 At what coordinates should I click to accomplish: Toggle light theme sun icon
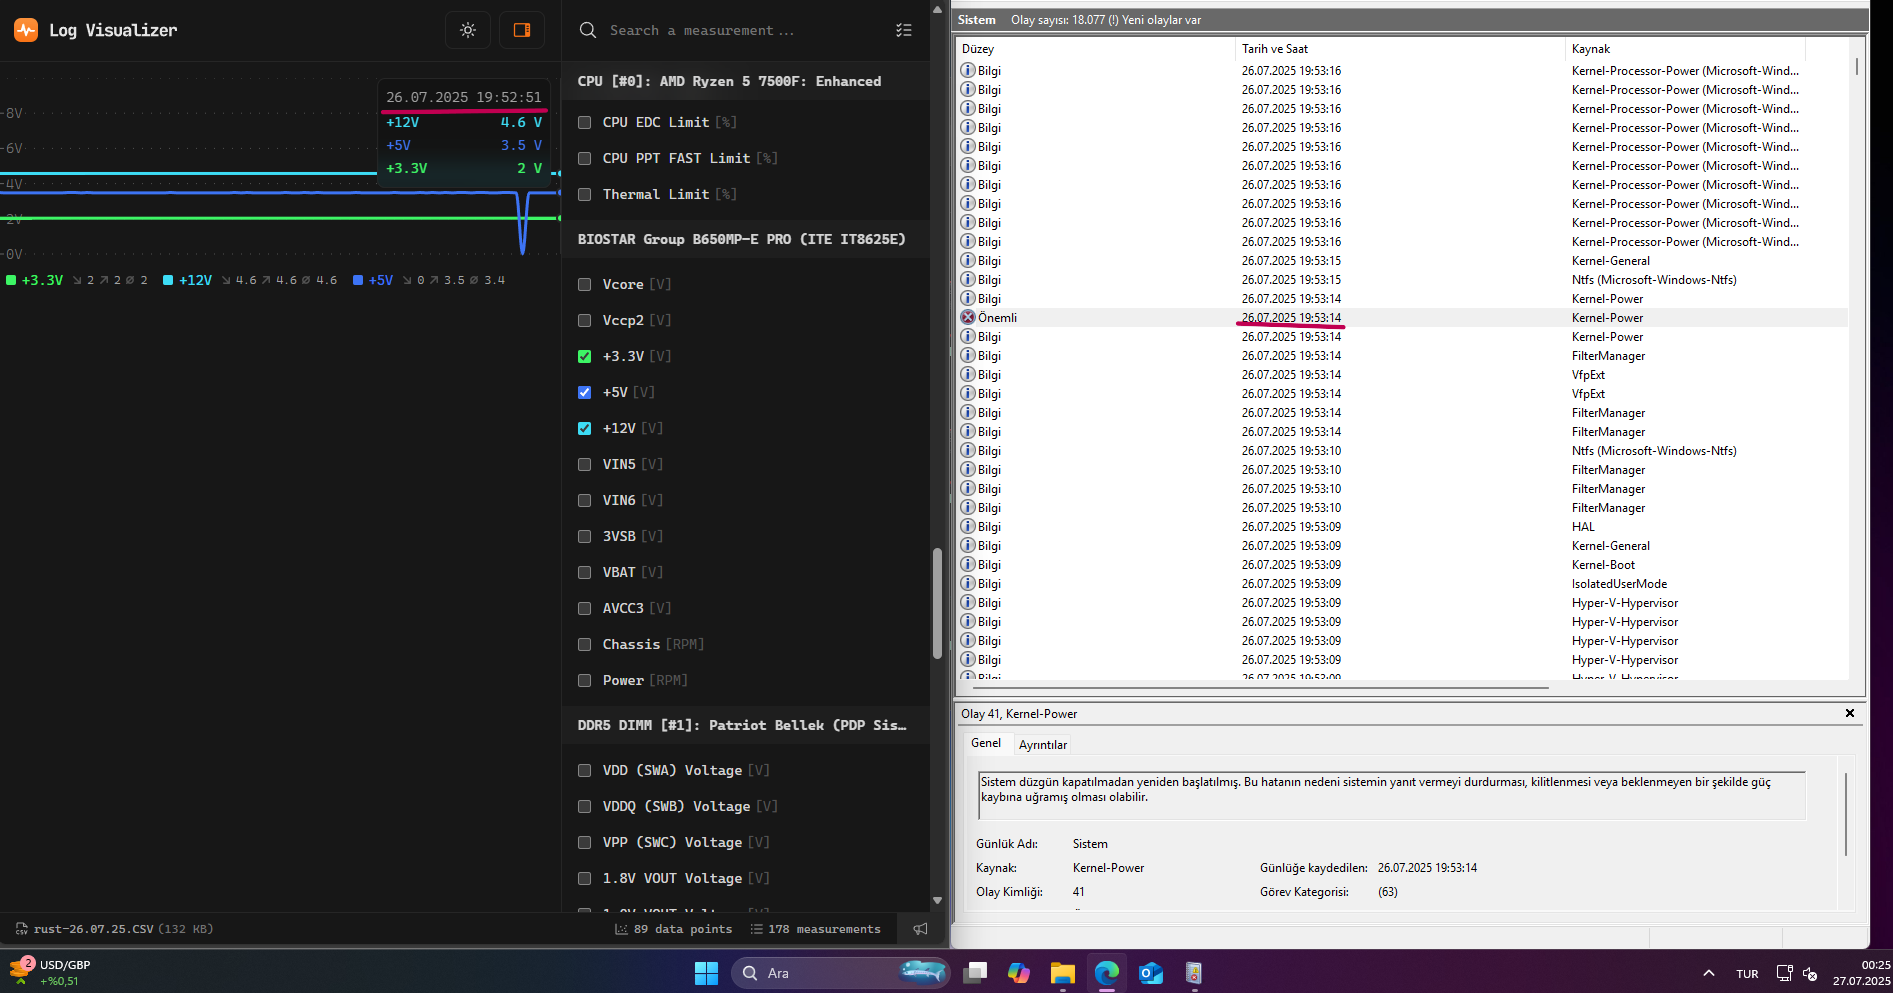point(468,30)
